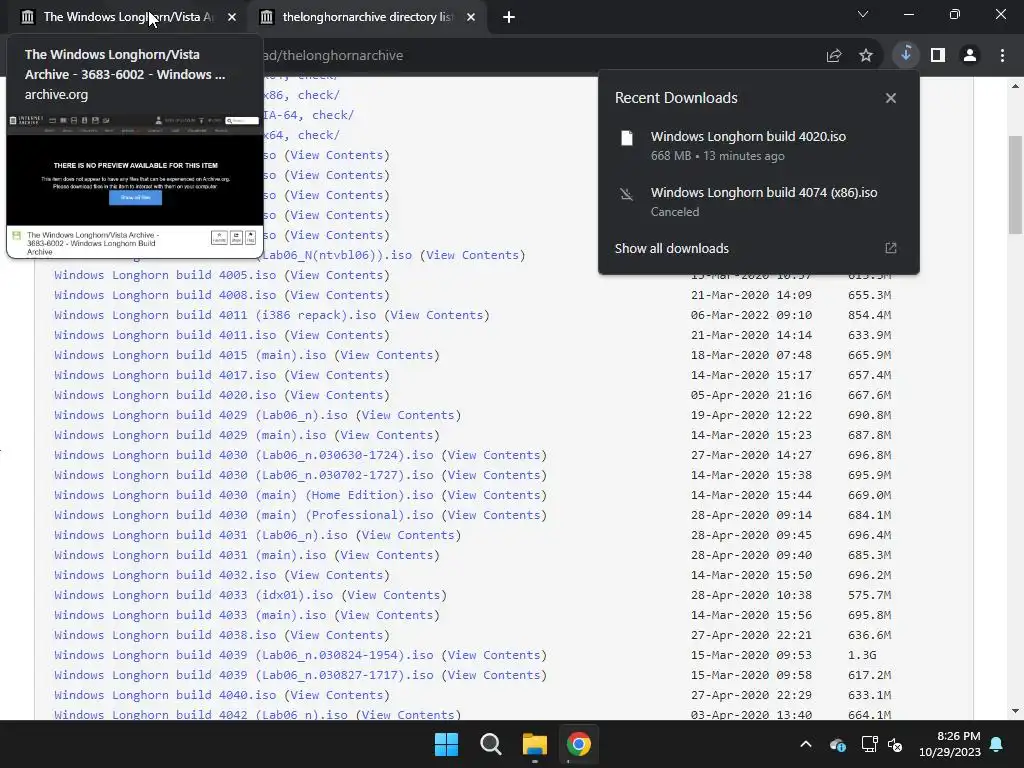Open build 4033 (idx01).iso link
This screenshot has height=768, width=1024.
(194, 596)
